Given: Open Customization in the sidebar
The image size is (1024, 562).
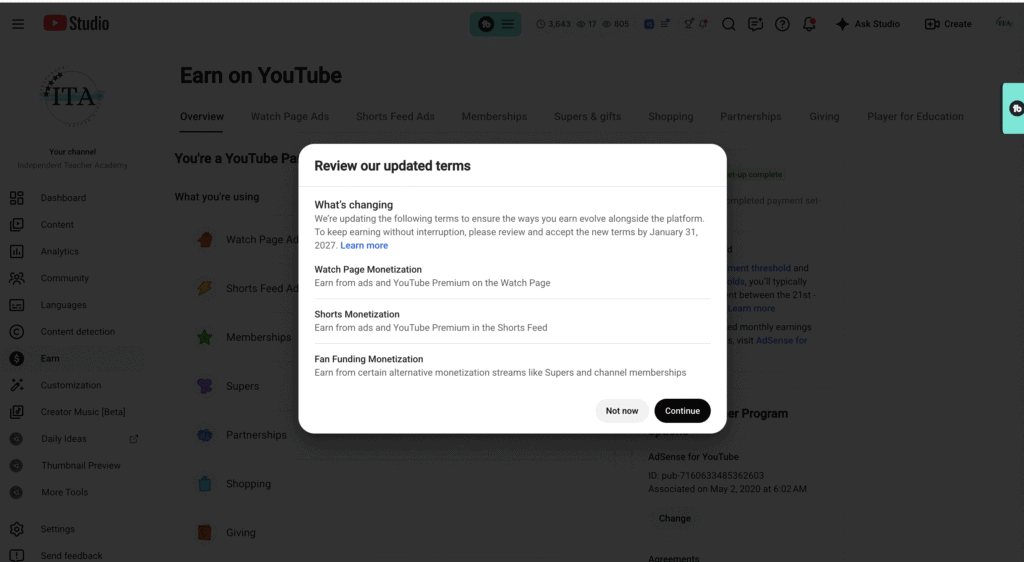Looking at the screenshot, I should click(72, 385).
